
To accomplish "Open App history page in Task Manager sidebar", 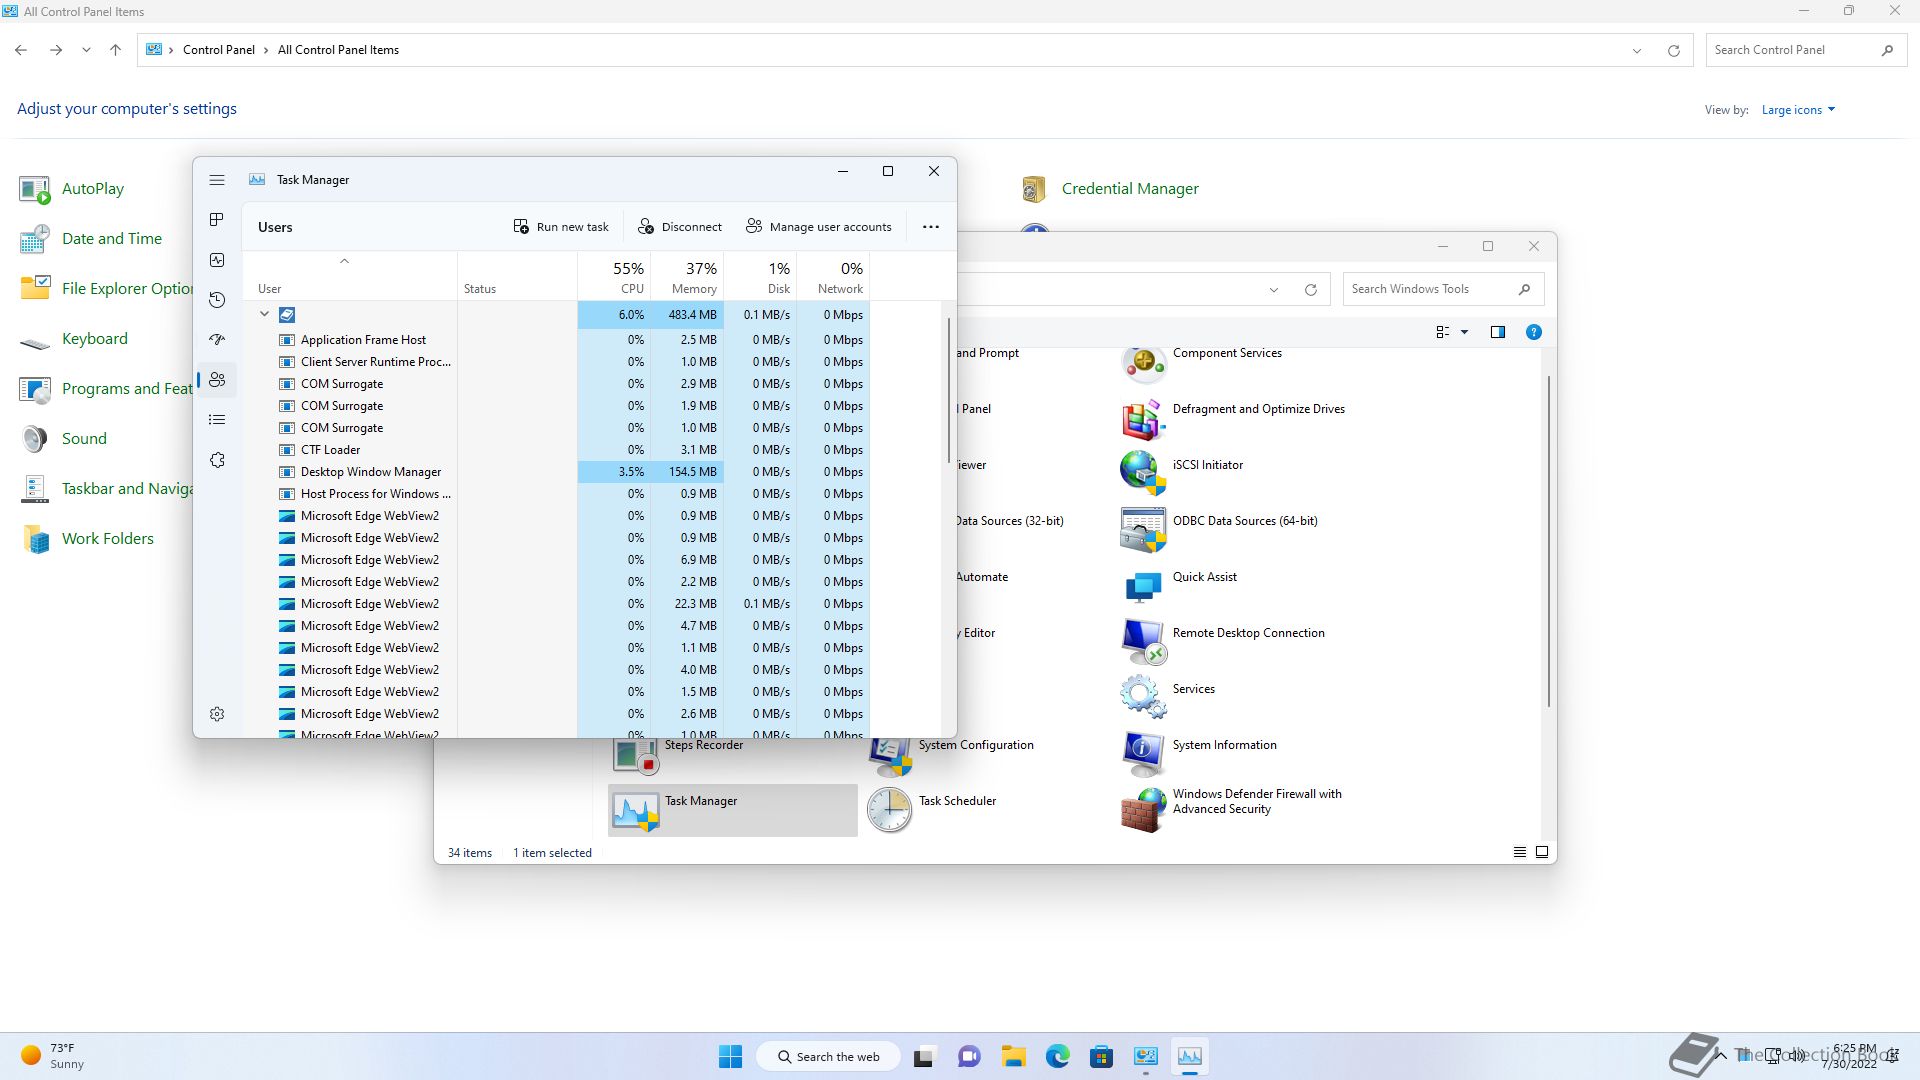I will [217, 300].
